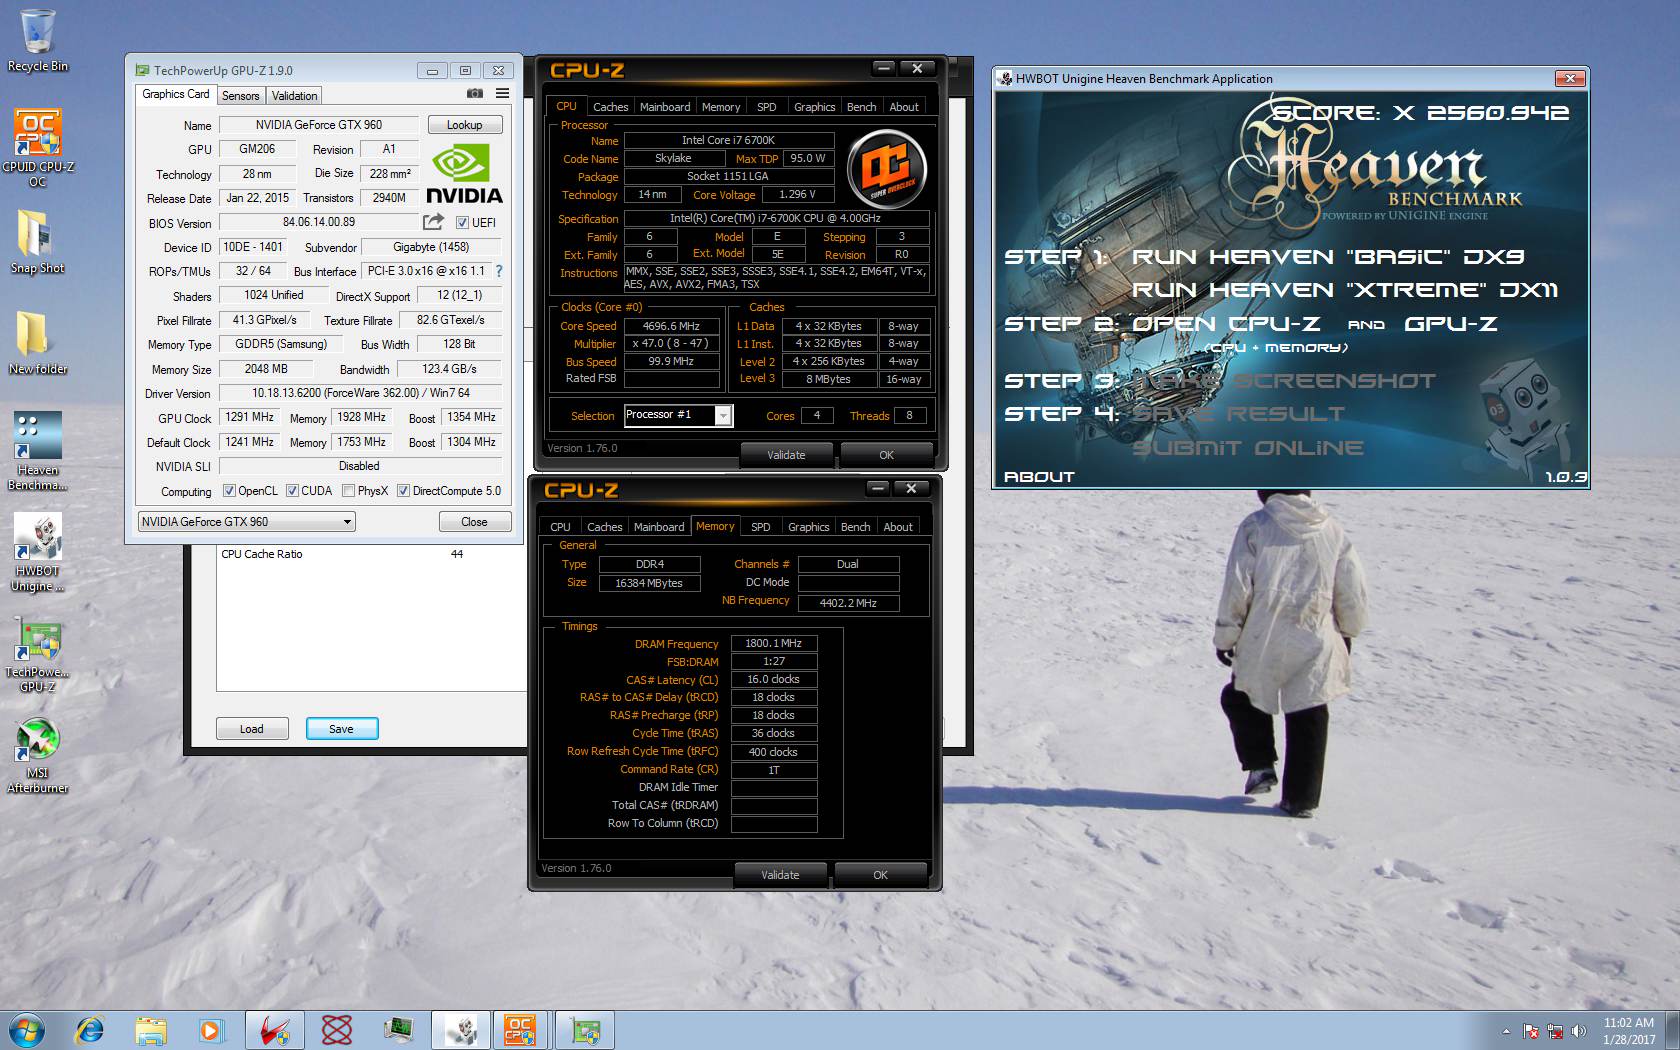Launch HWBOT Unigine desktop shortcut
Screen dimensions: 1680x1050
coord(38,552)
